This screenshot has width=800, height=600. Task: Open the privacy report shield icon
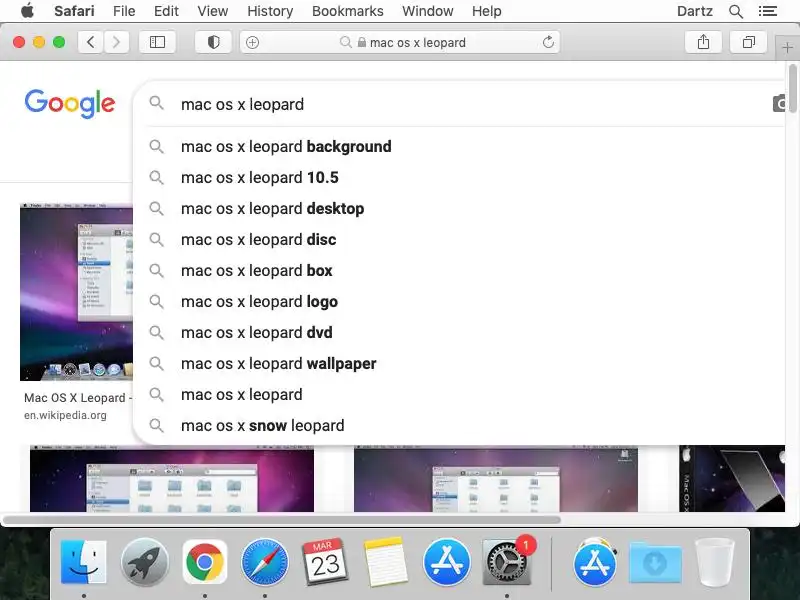[x=213, y=42]
